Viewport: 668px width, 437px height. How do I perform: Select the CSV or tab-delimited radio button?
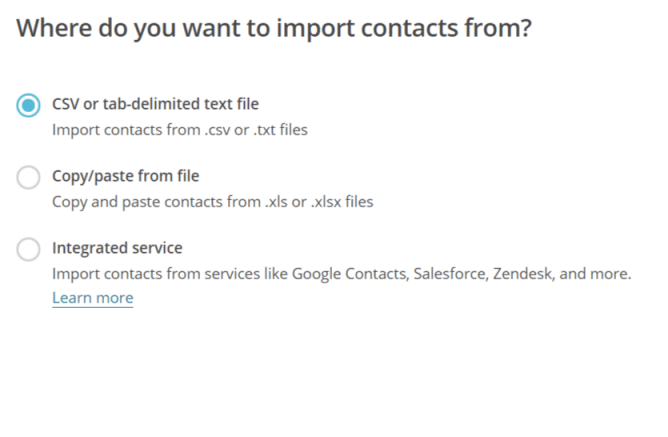(x=29, y=105)
